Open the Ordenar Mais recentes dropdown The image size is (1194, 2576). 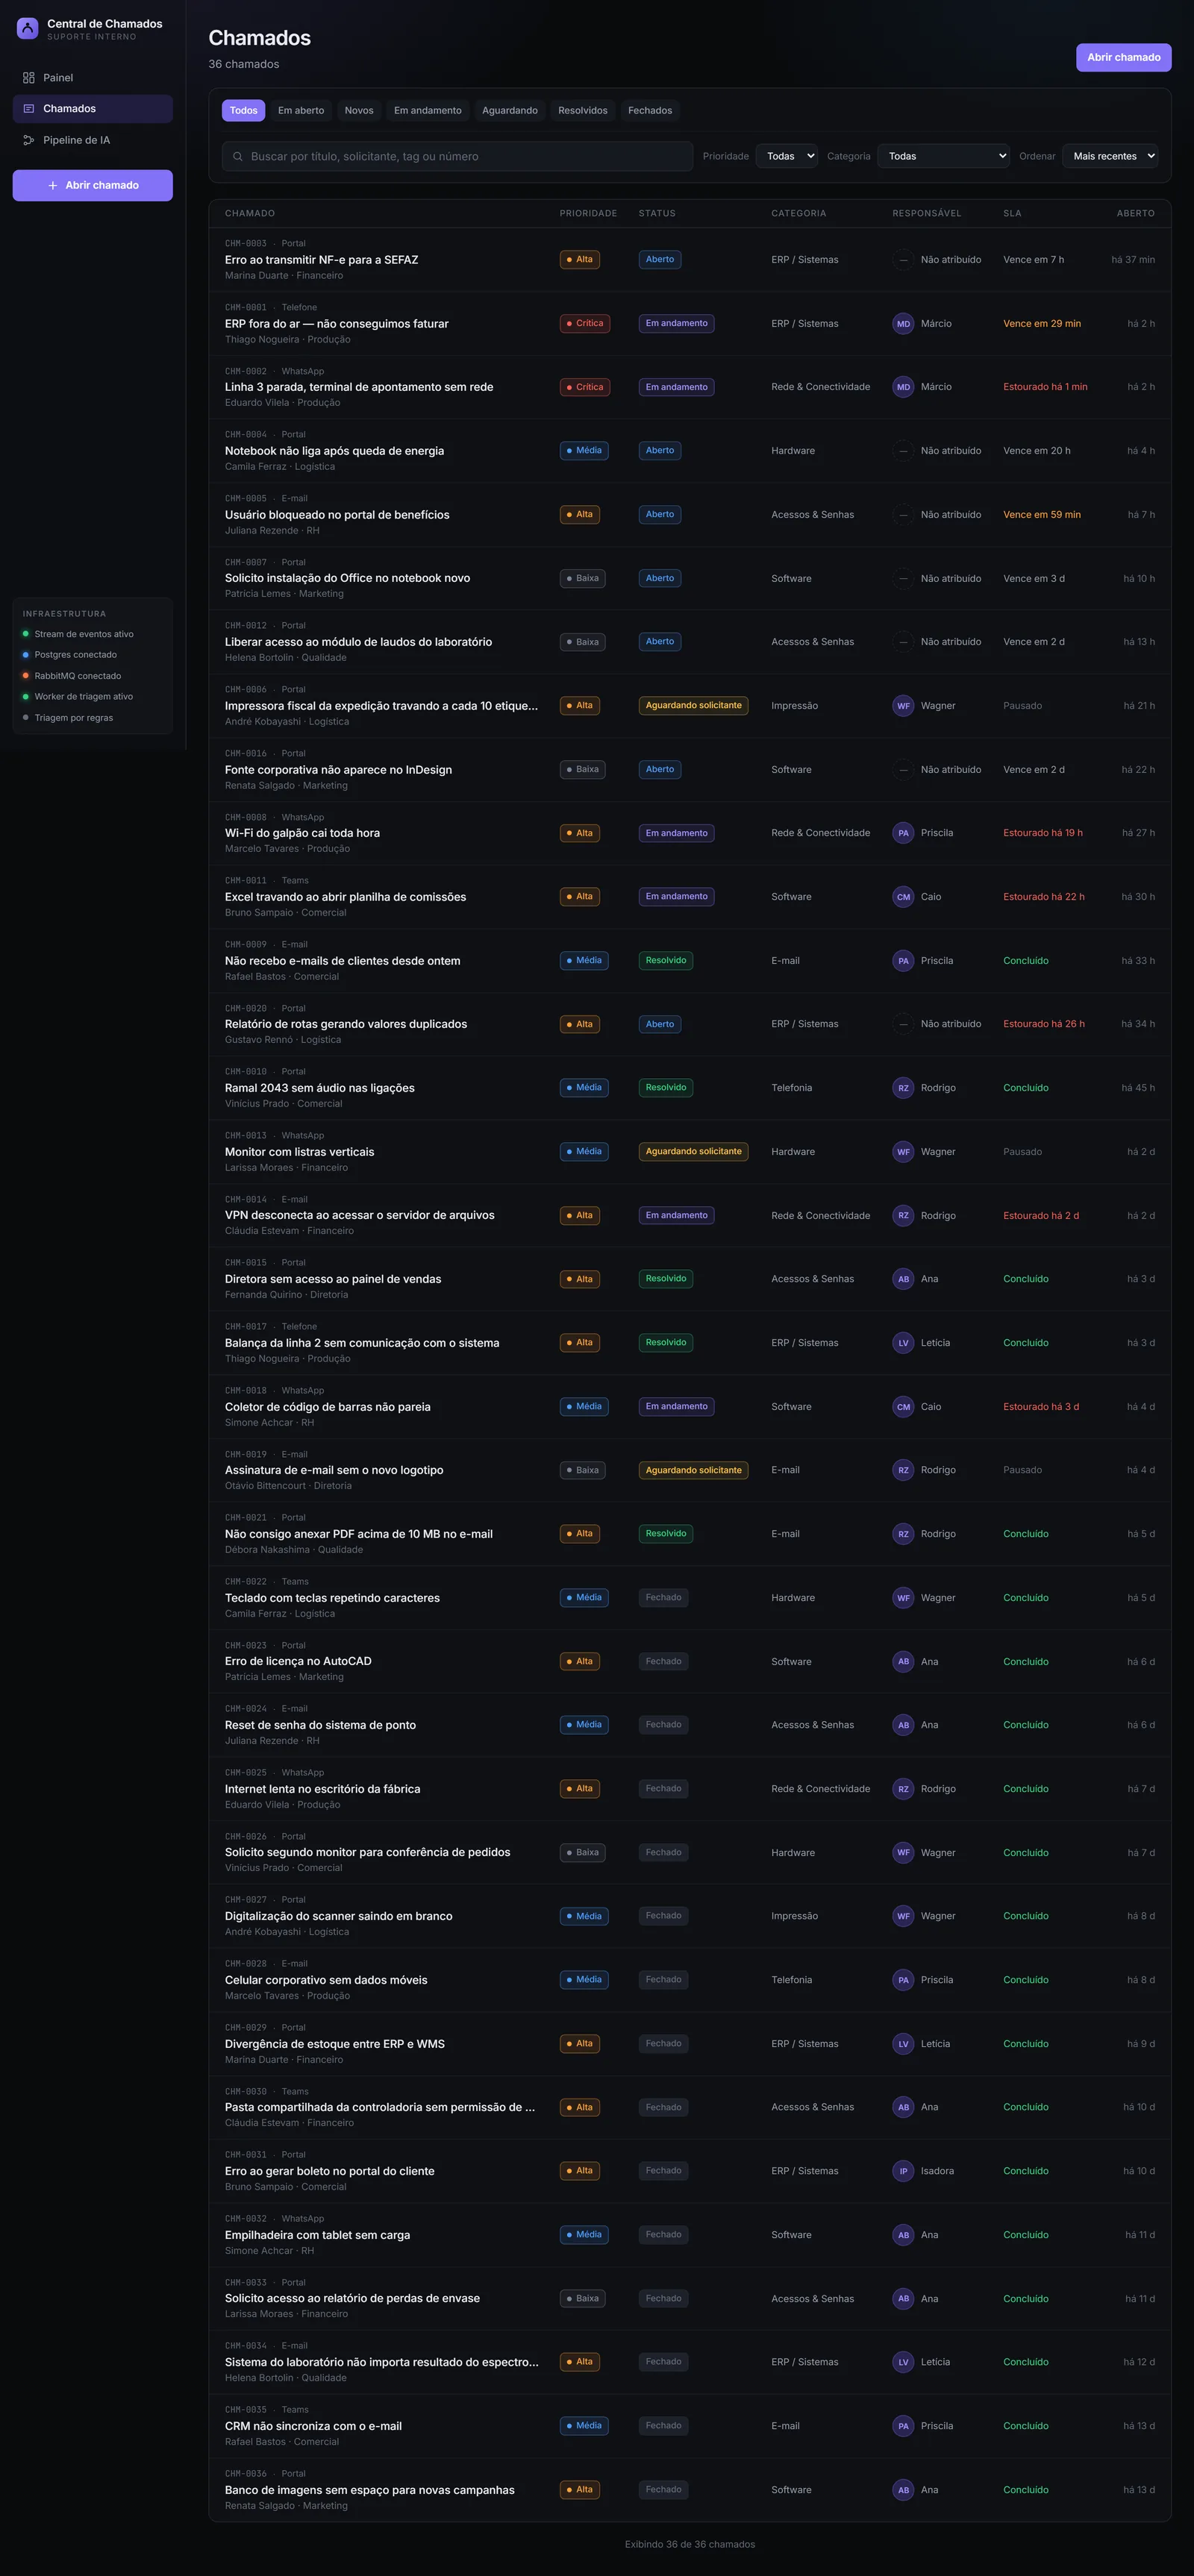coord(1110,156)
